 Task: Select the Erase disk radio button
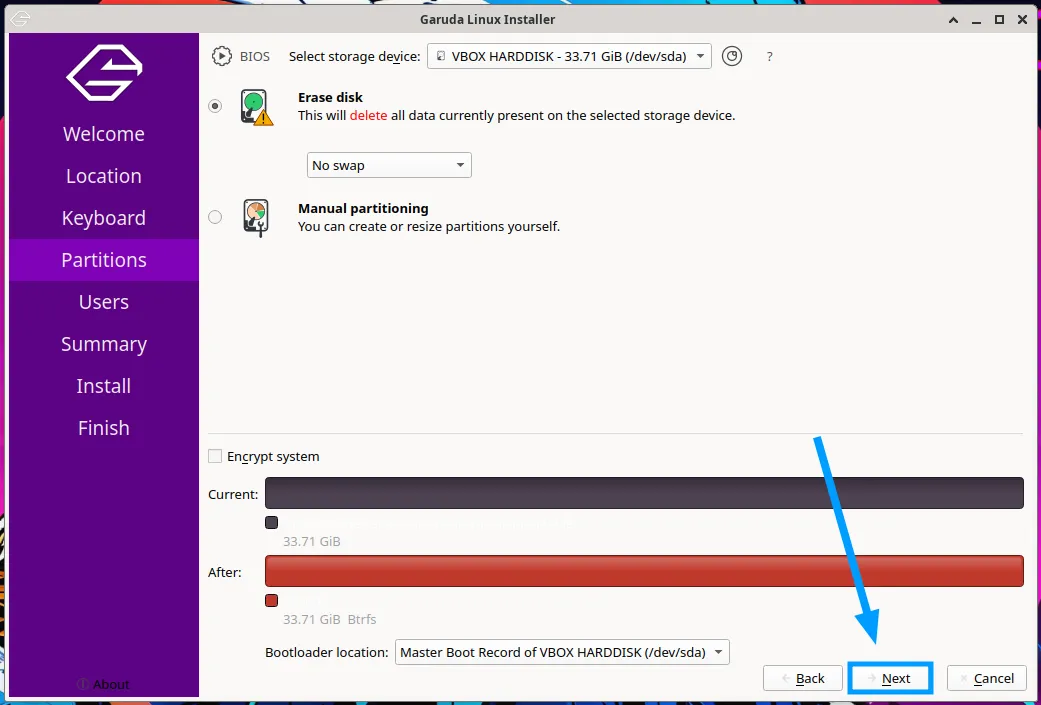click(215, 106)
